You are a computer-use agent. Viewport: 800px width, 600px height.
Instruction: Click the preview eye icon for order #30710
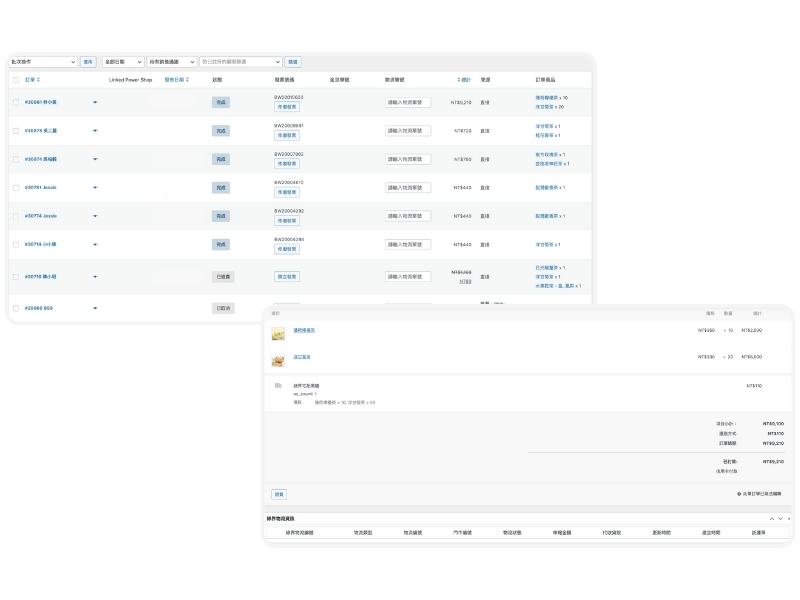tap(96, 276)
